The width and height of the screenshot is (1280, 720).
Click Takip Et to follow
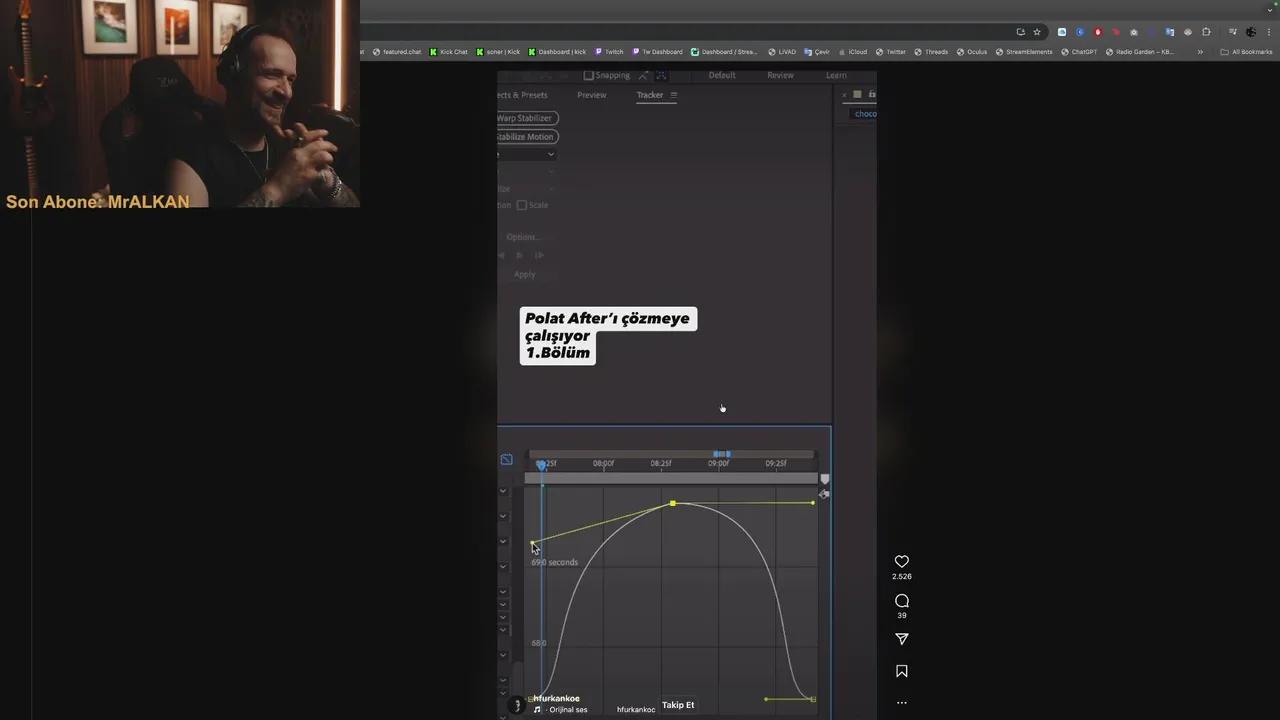[x=678, y=705]
